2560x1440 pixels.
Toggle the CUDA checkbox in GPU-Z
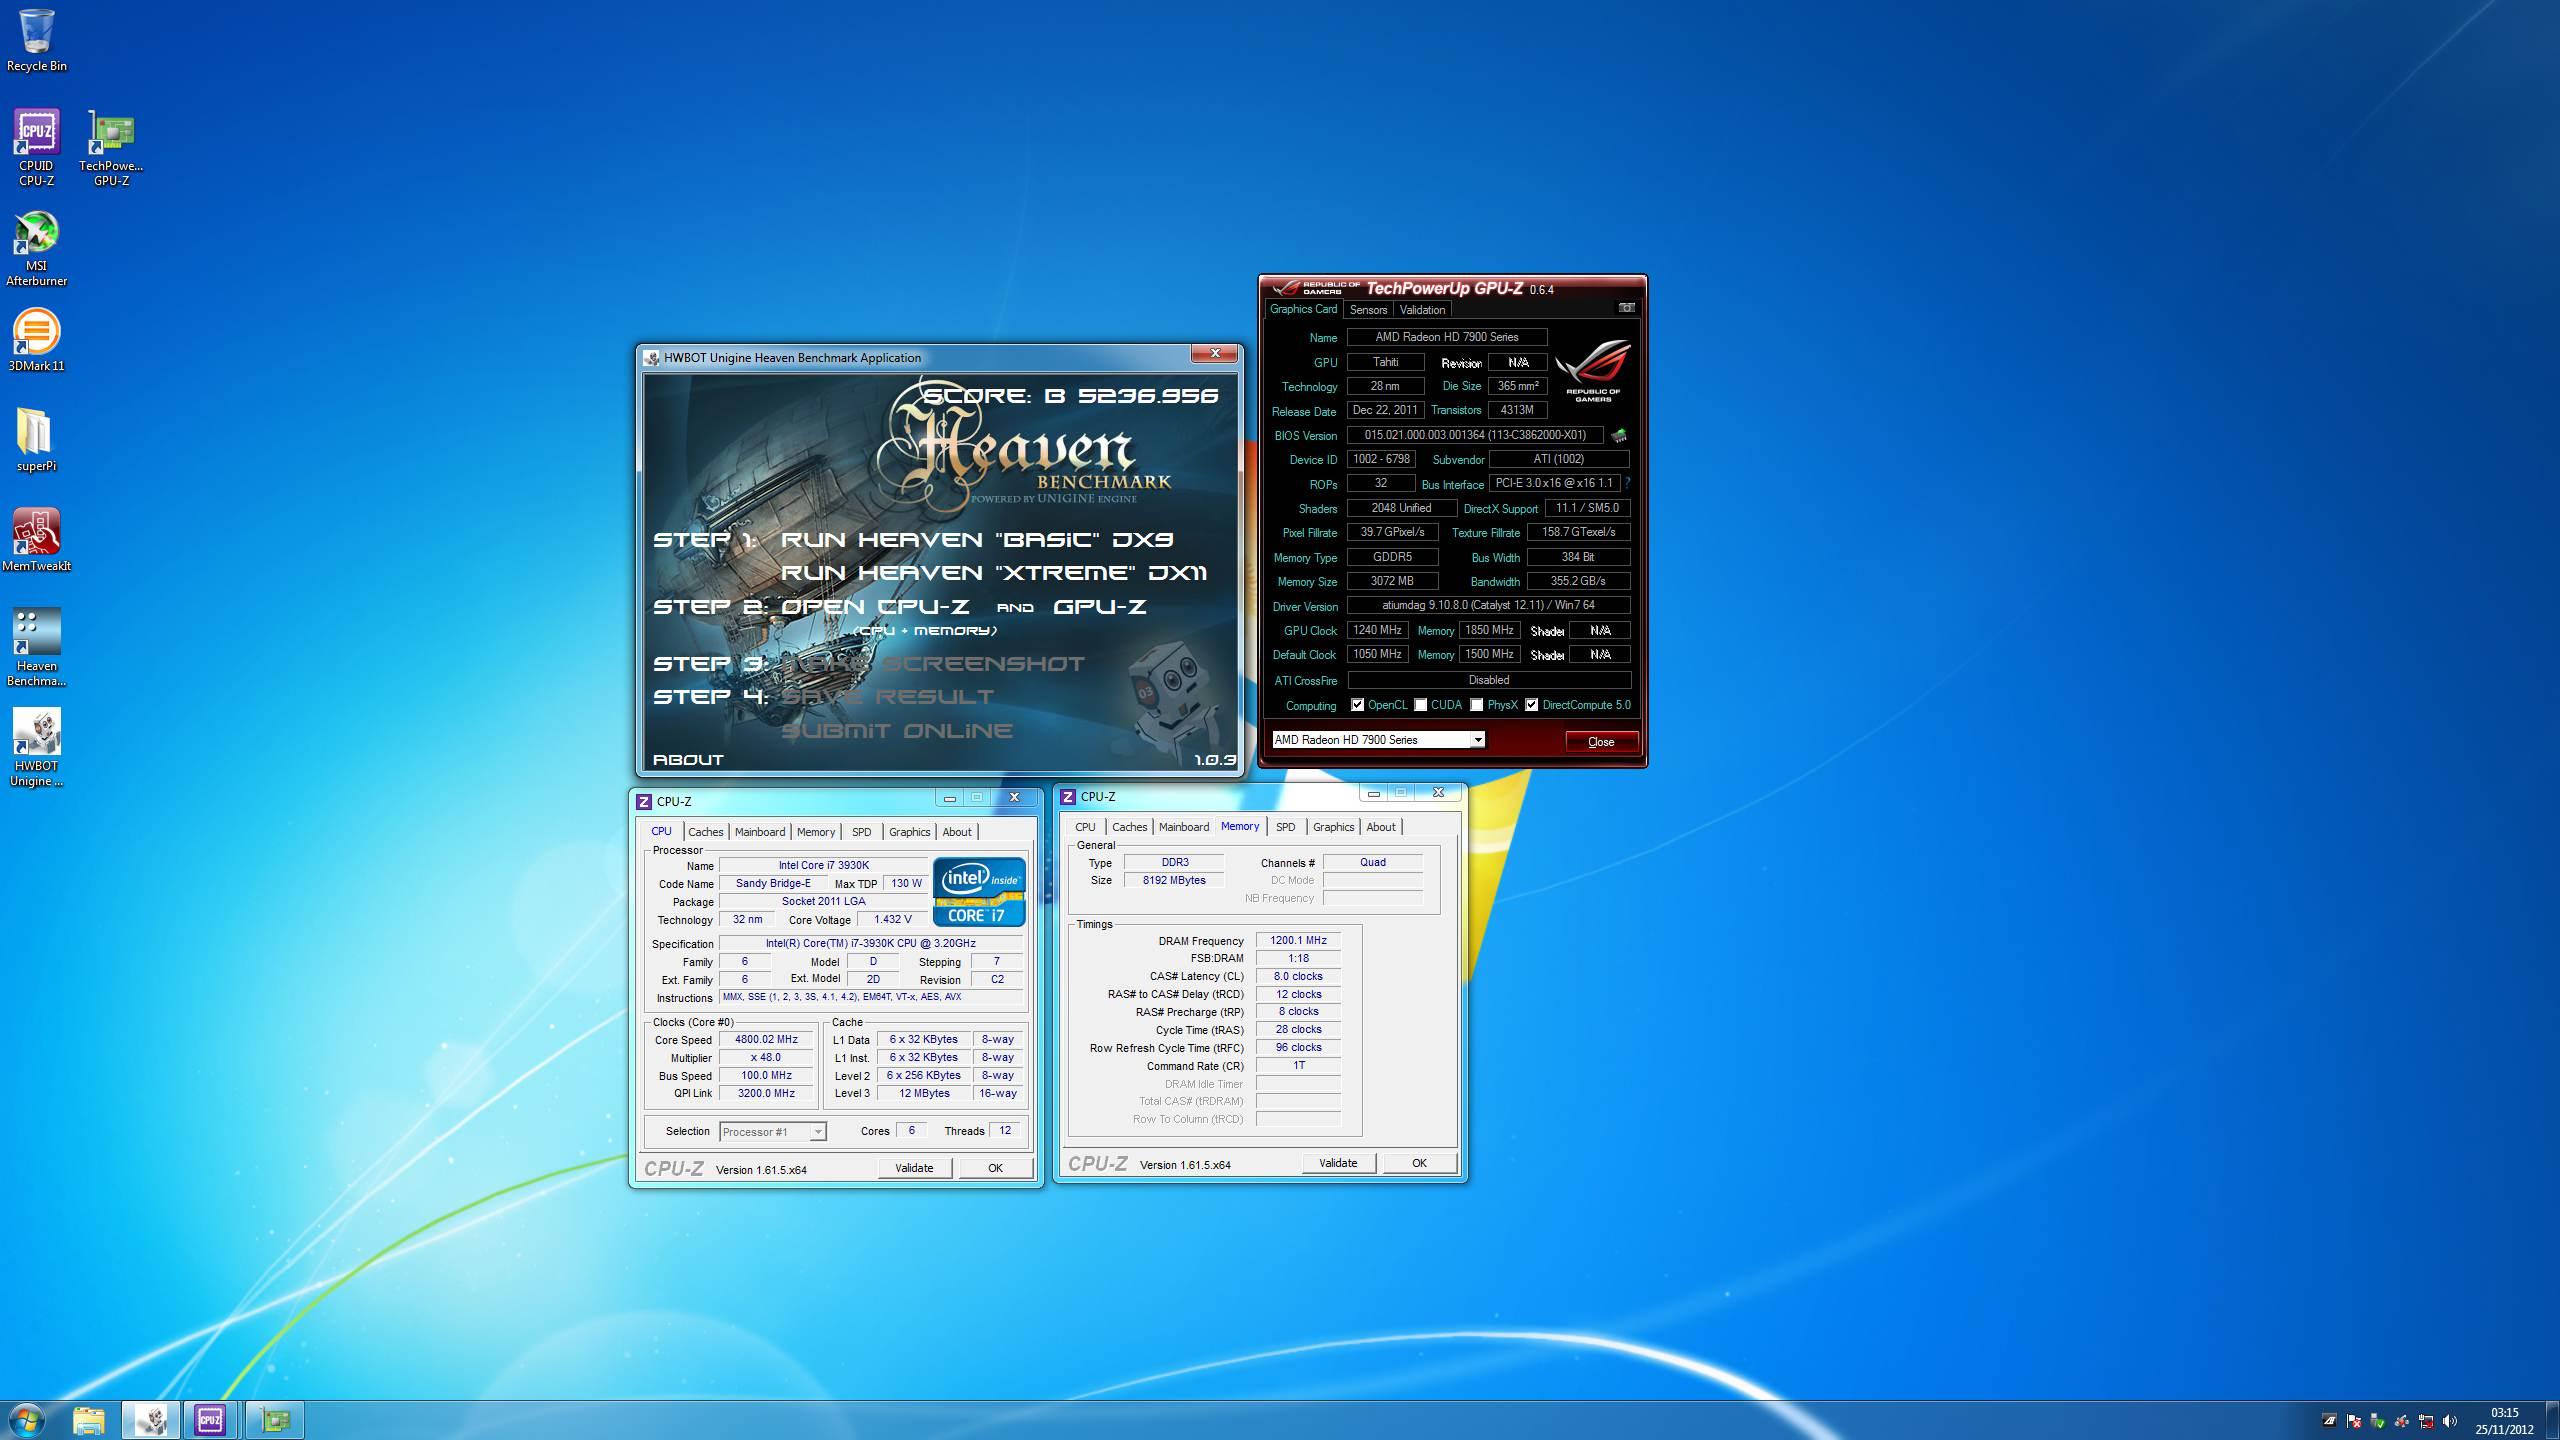point(1420,705)
